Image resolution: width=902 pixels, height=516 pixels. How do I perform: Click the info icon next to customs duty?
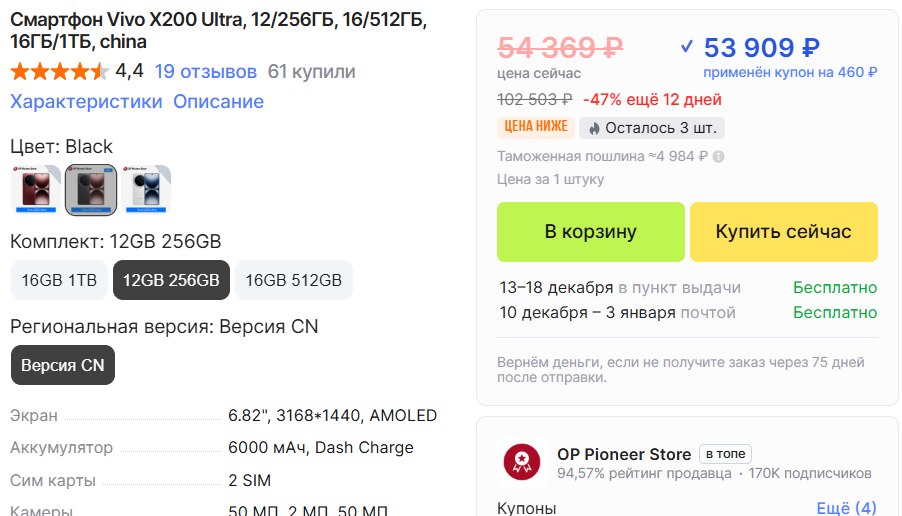click(719, 157)
